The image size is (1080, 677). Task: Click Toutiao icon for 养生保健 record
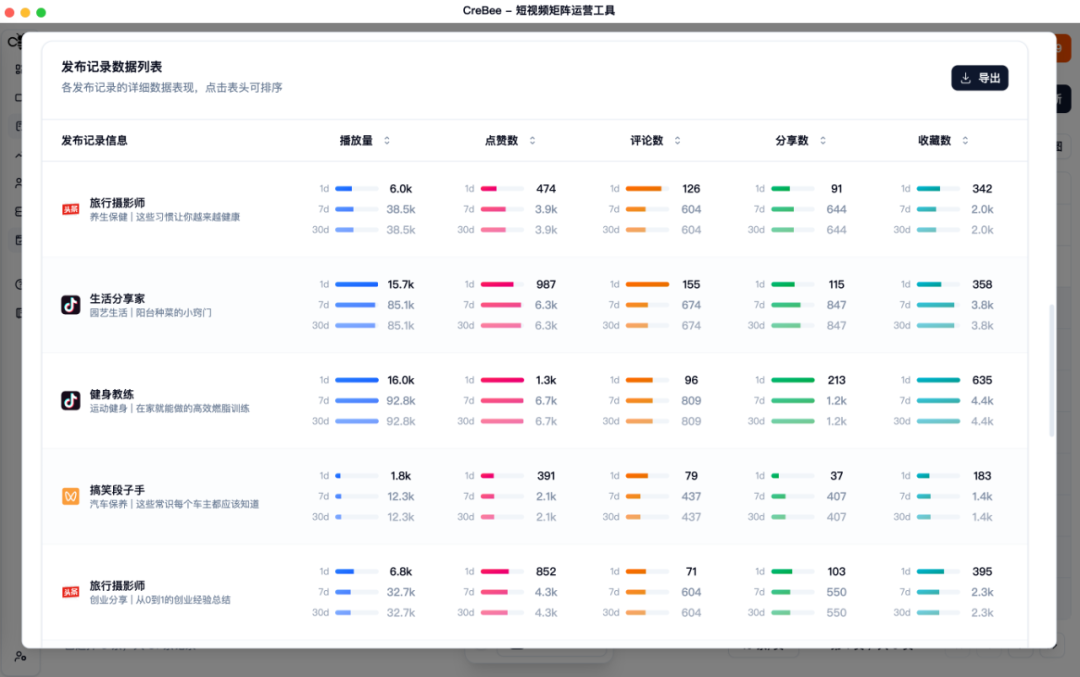(x=71, y=209)
